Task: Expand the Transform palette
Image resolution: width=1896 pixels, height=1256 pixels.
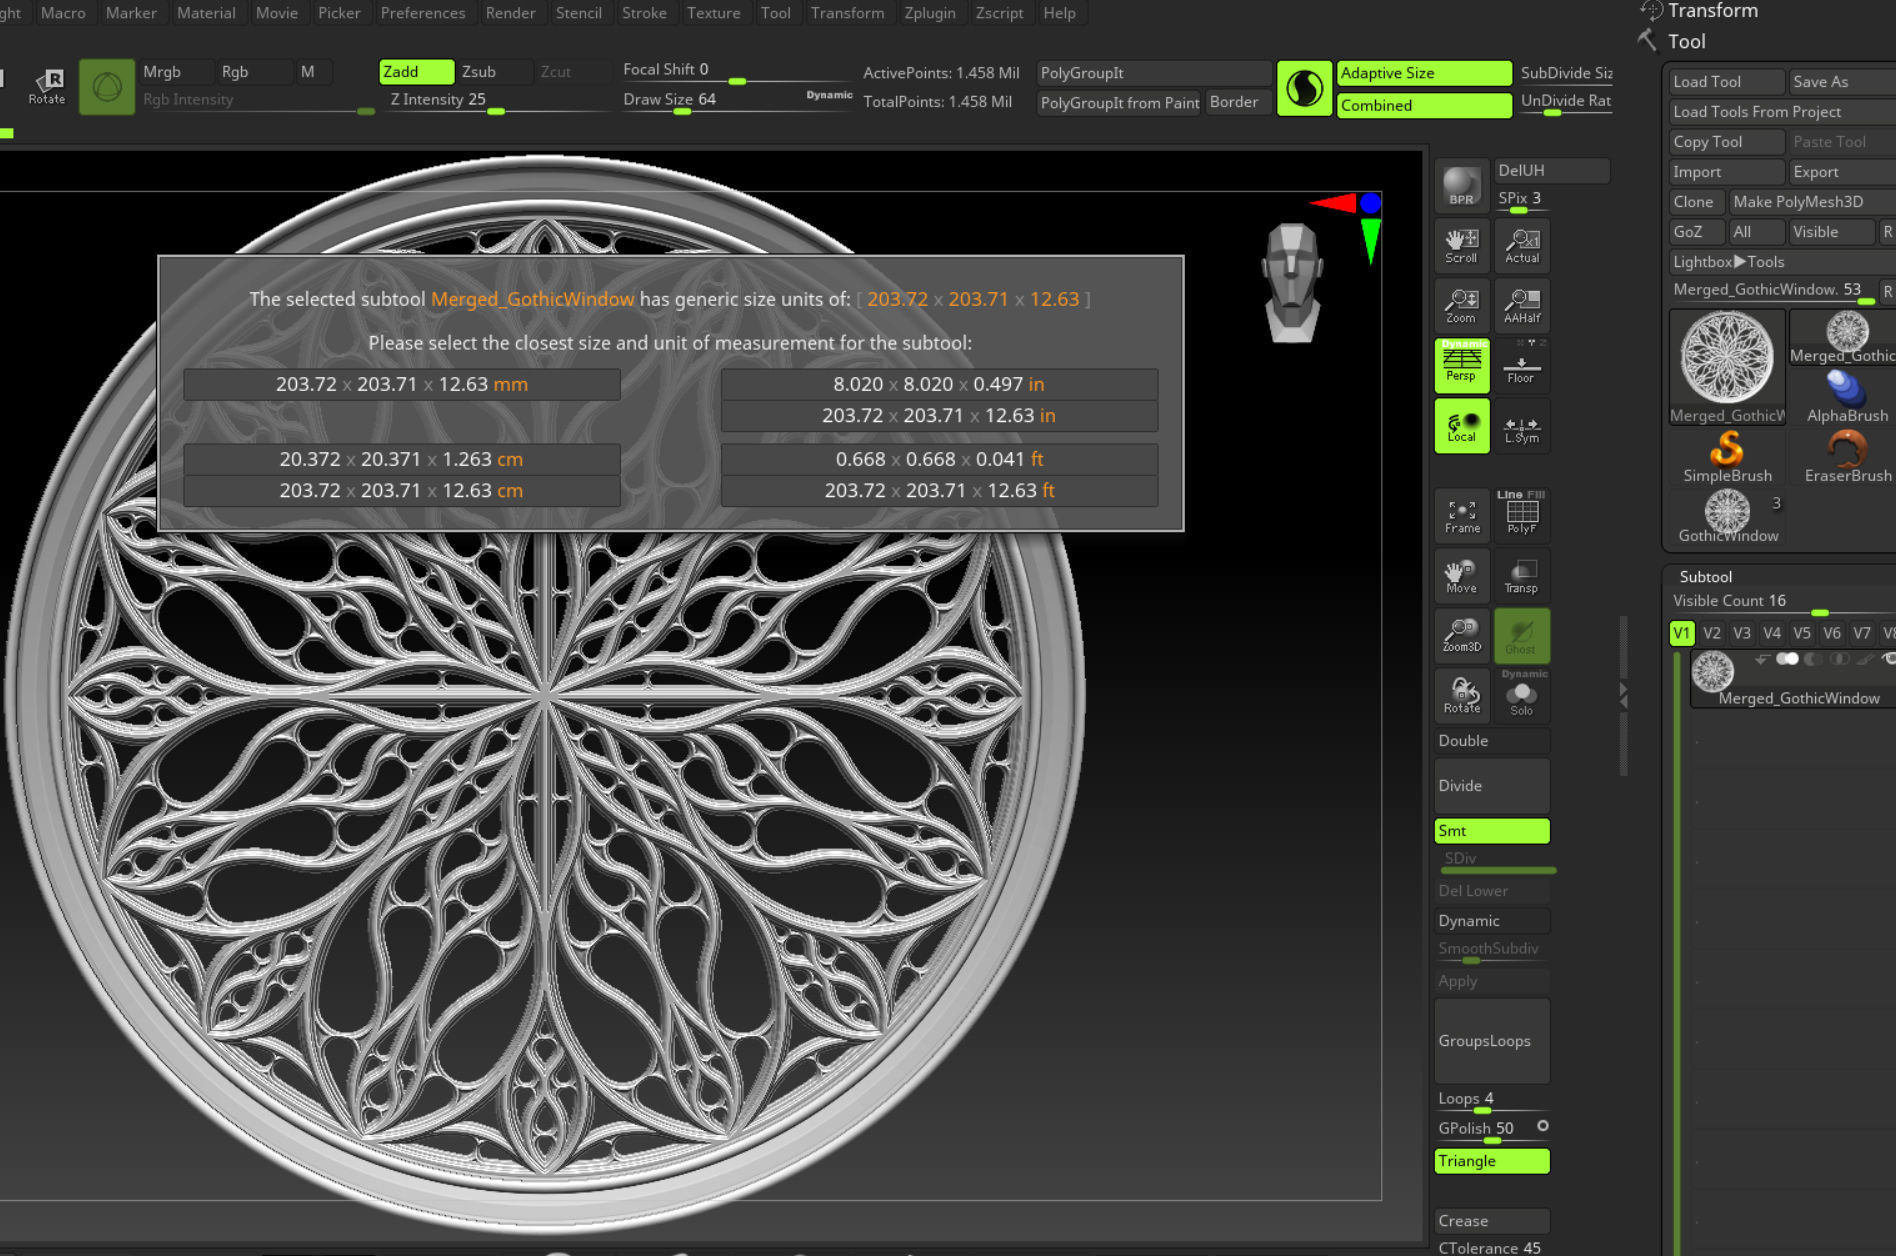Action: coord(1712,11)
